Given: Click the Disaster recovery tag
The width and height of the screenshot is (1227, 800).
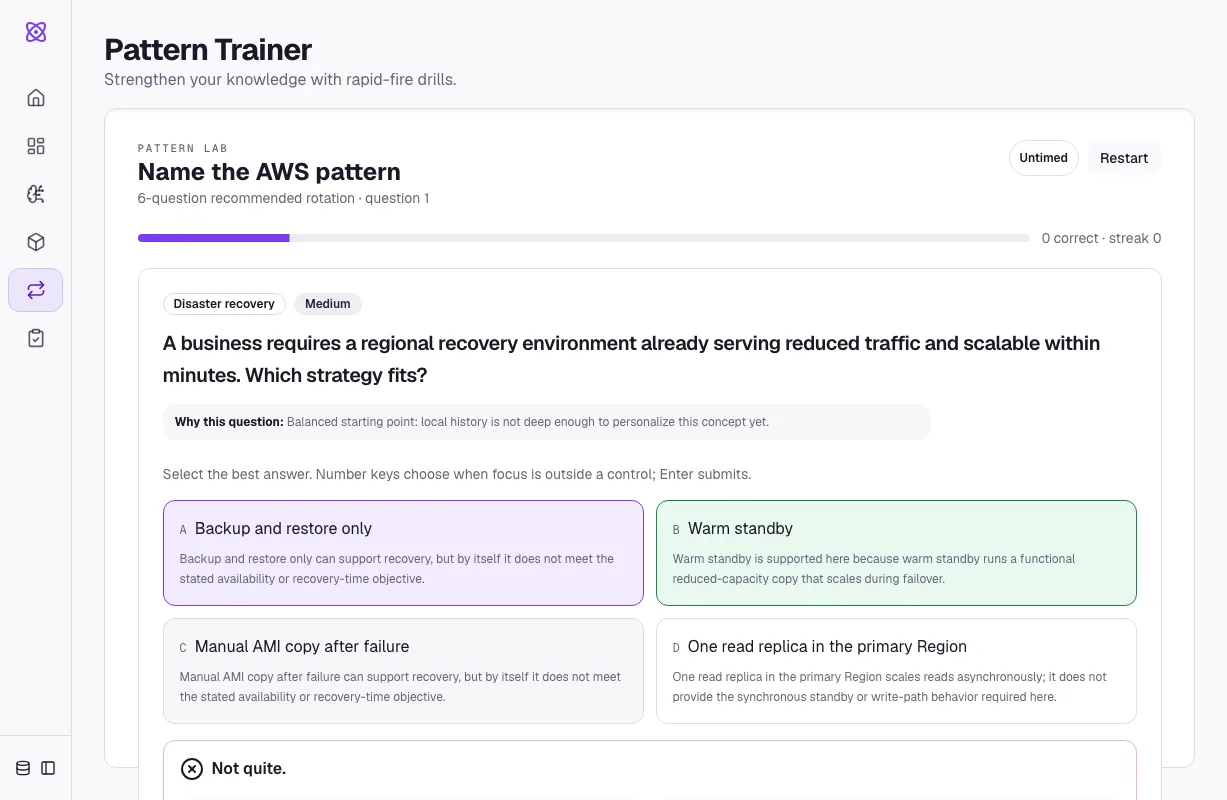Looking at the screenshot, I should tap(224, 304).
